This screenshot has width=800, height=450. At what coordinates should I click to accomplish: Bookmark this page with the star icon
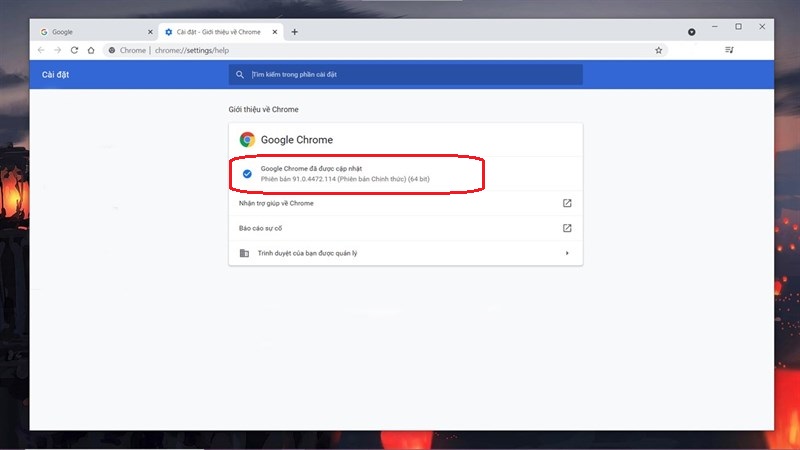(x=659, y=50)
